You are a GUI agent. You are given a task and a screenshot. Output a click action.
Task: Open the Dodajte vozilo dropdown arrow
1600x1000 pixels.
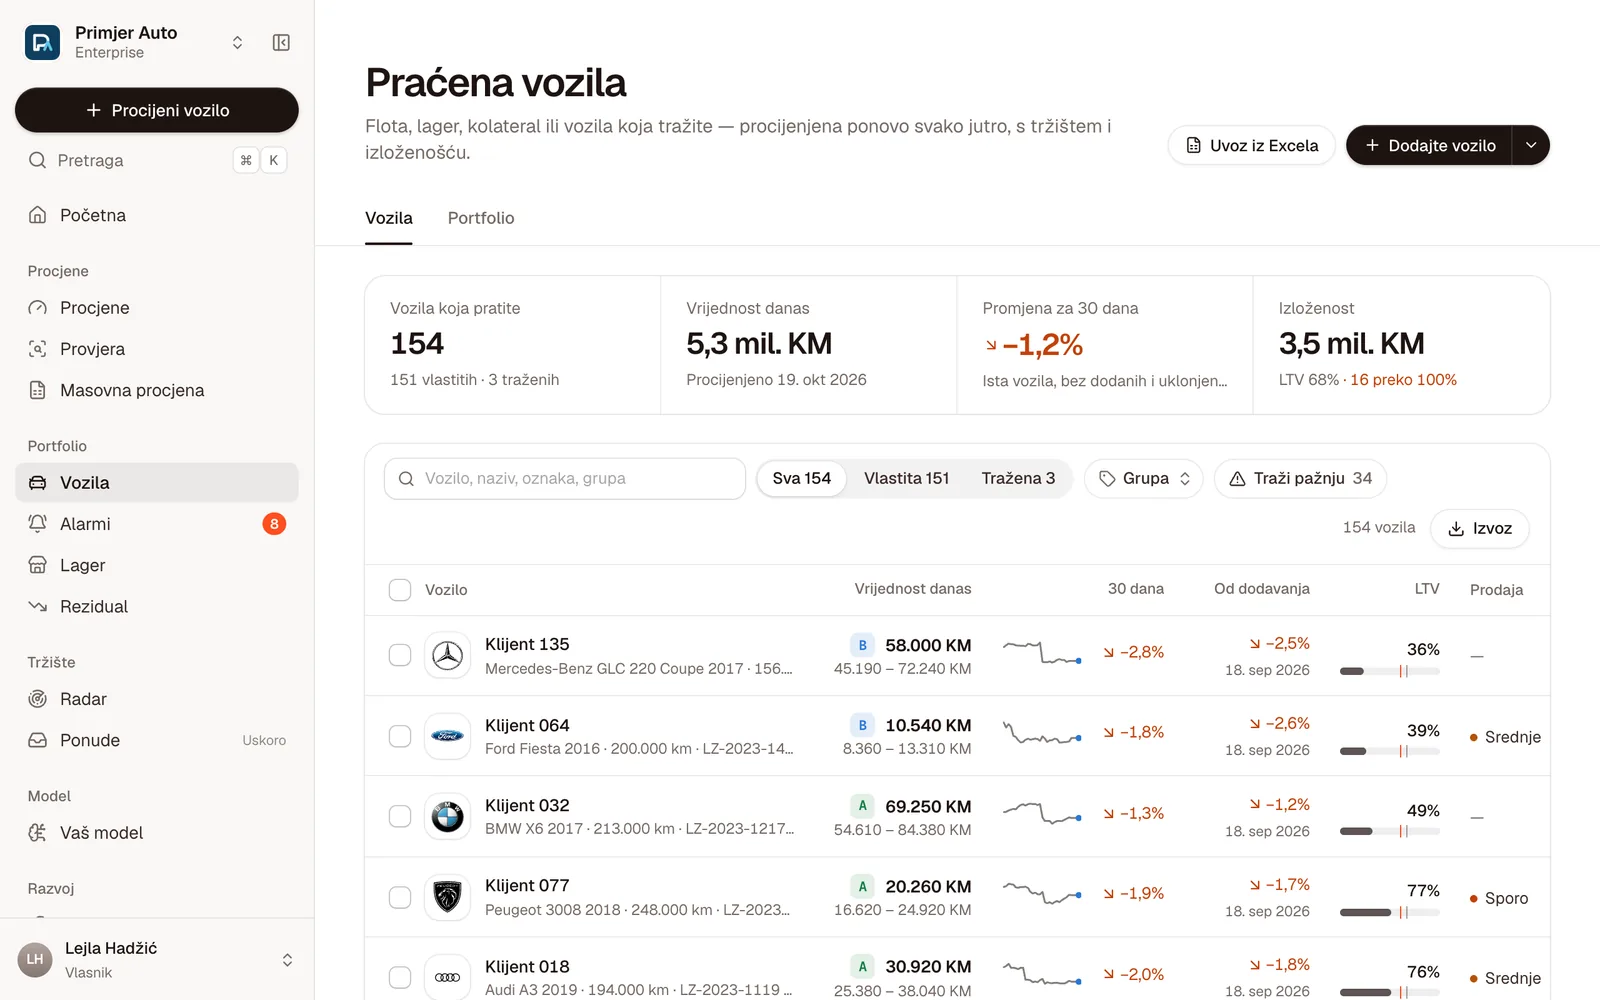click(1531, 145)
